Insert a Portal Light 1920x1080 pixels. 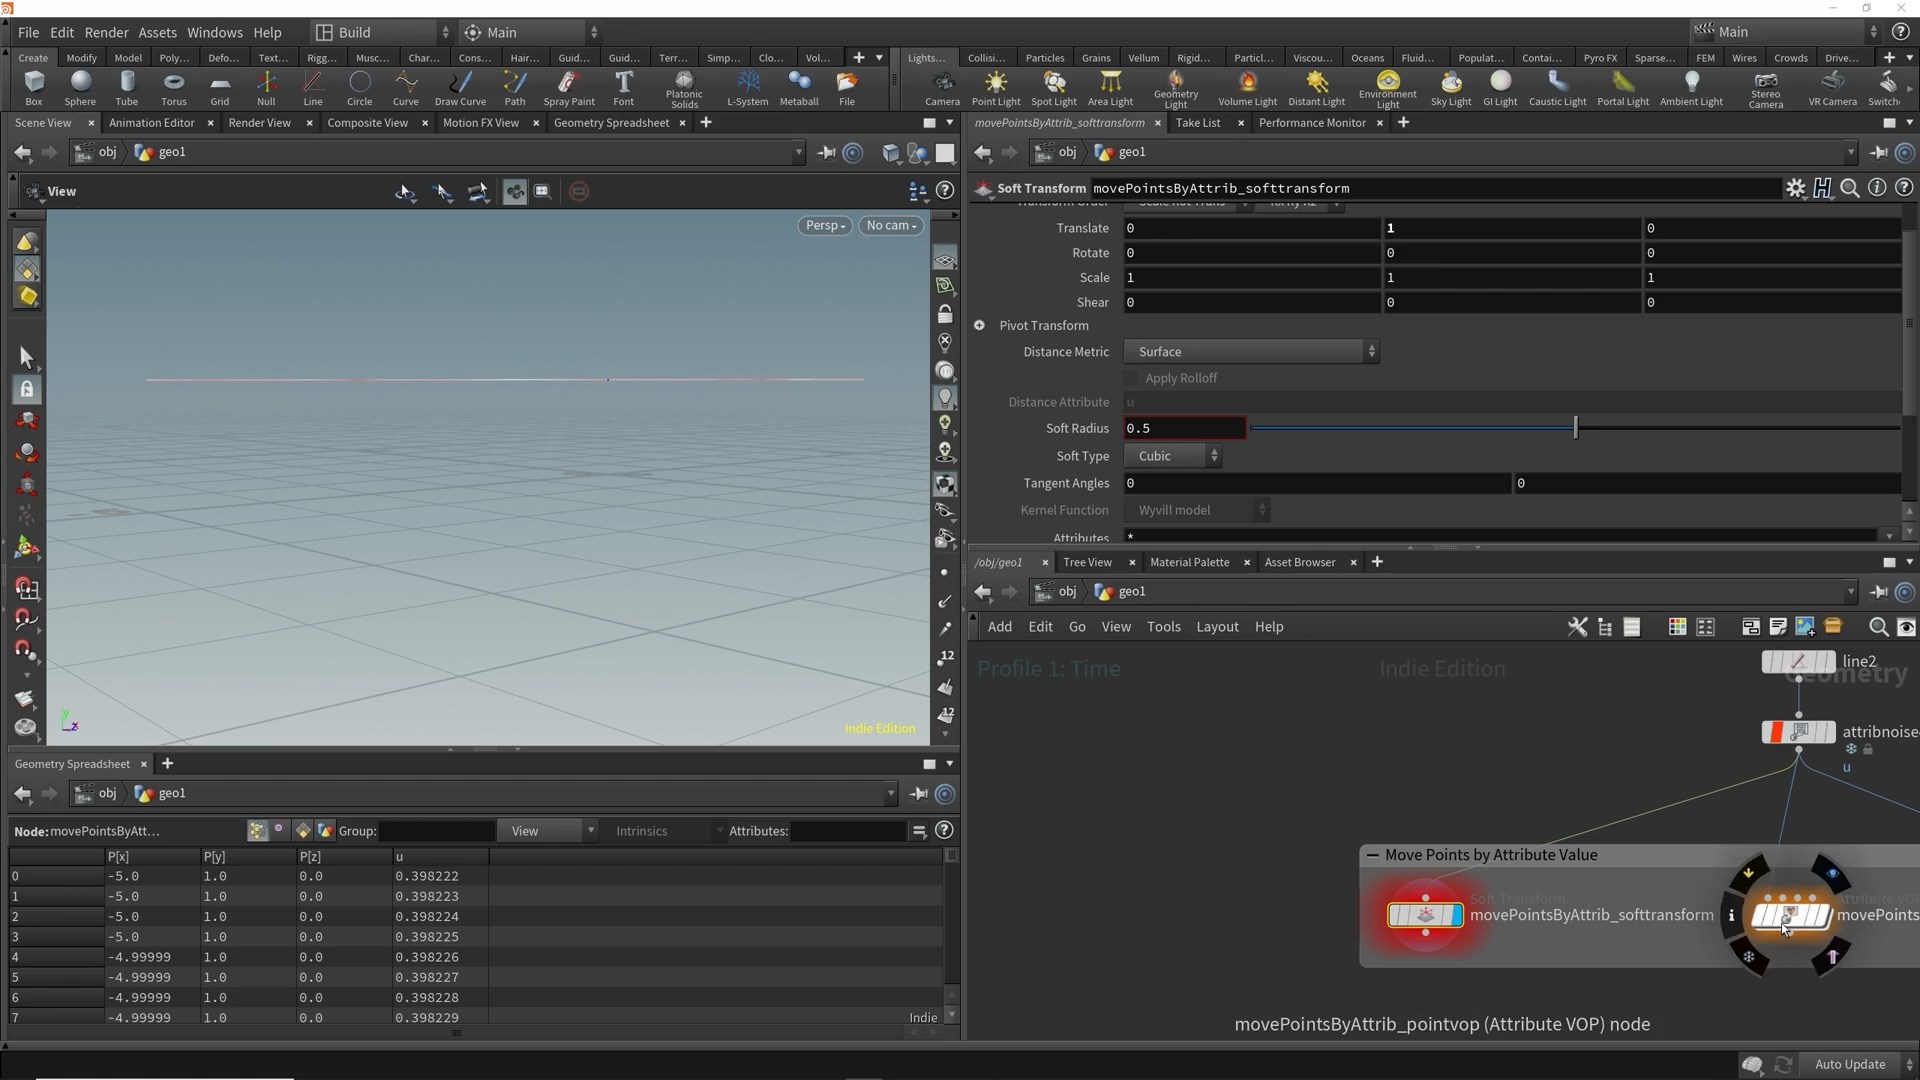coord(1623,88)
